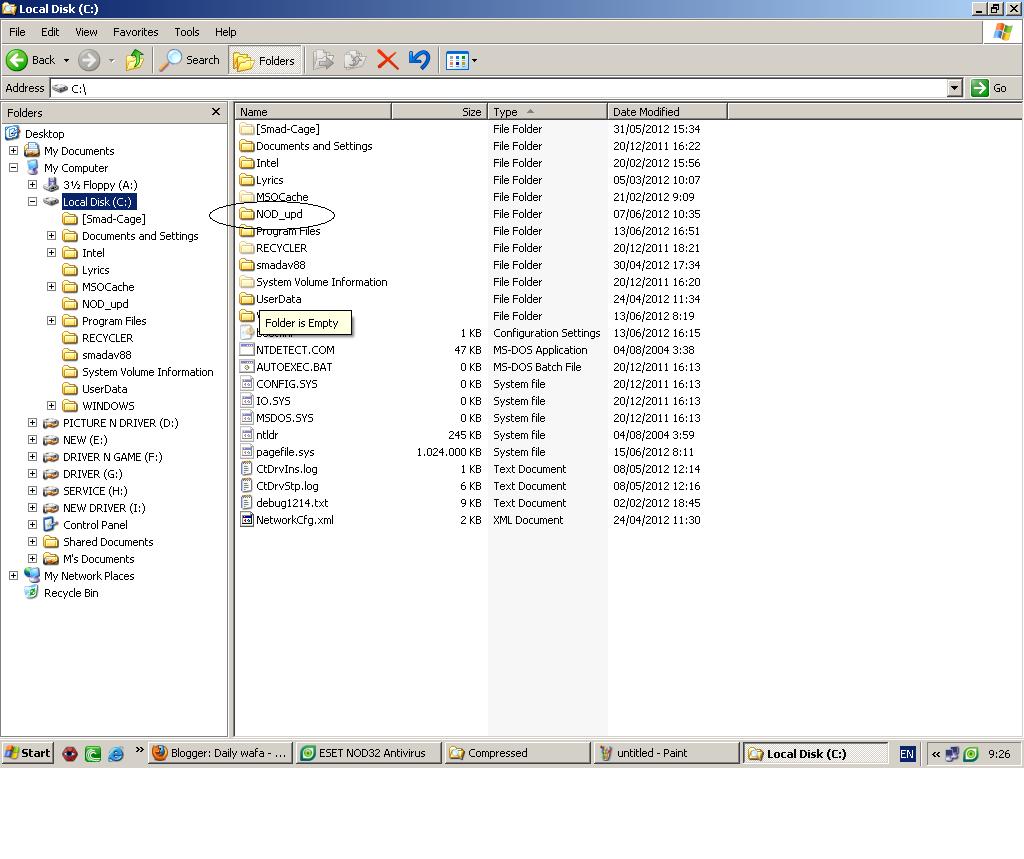
Task: Sort by Date Modified column header
Action: 667,112
